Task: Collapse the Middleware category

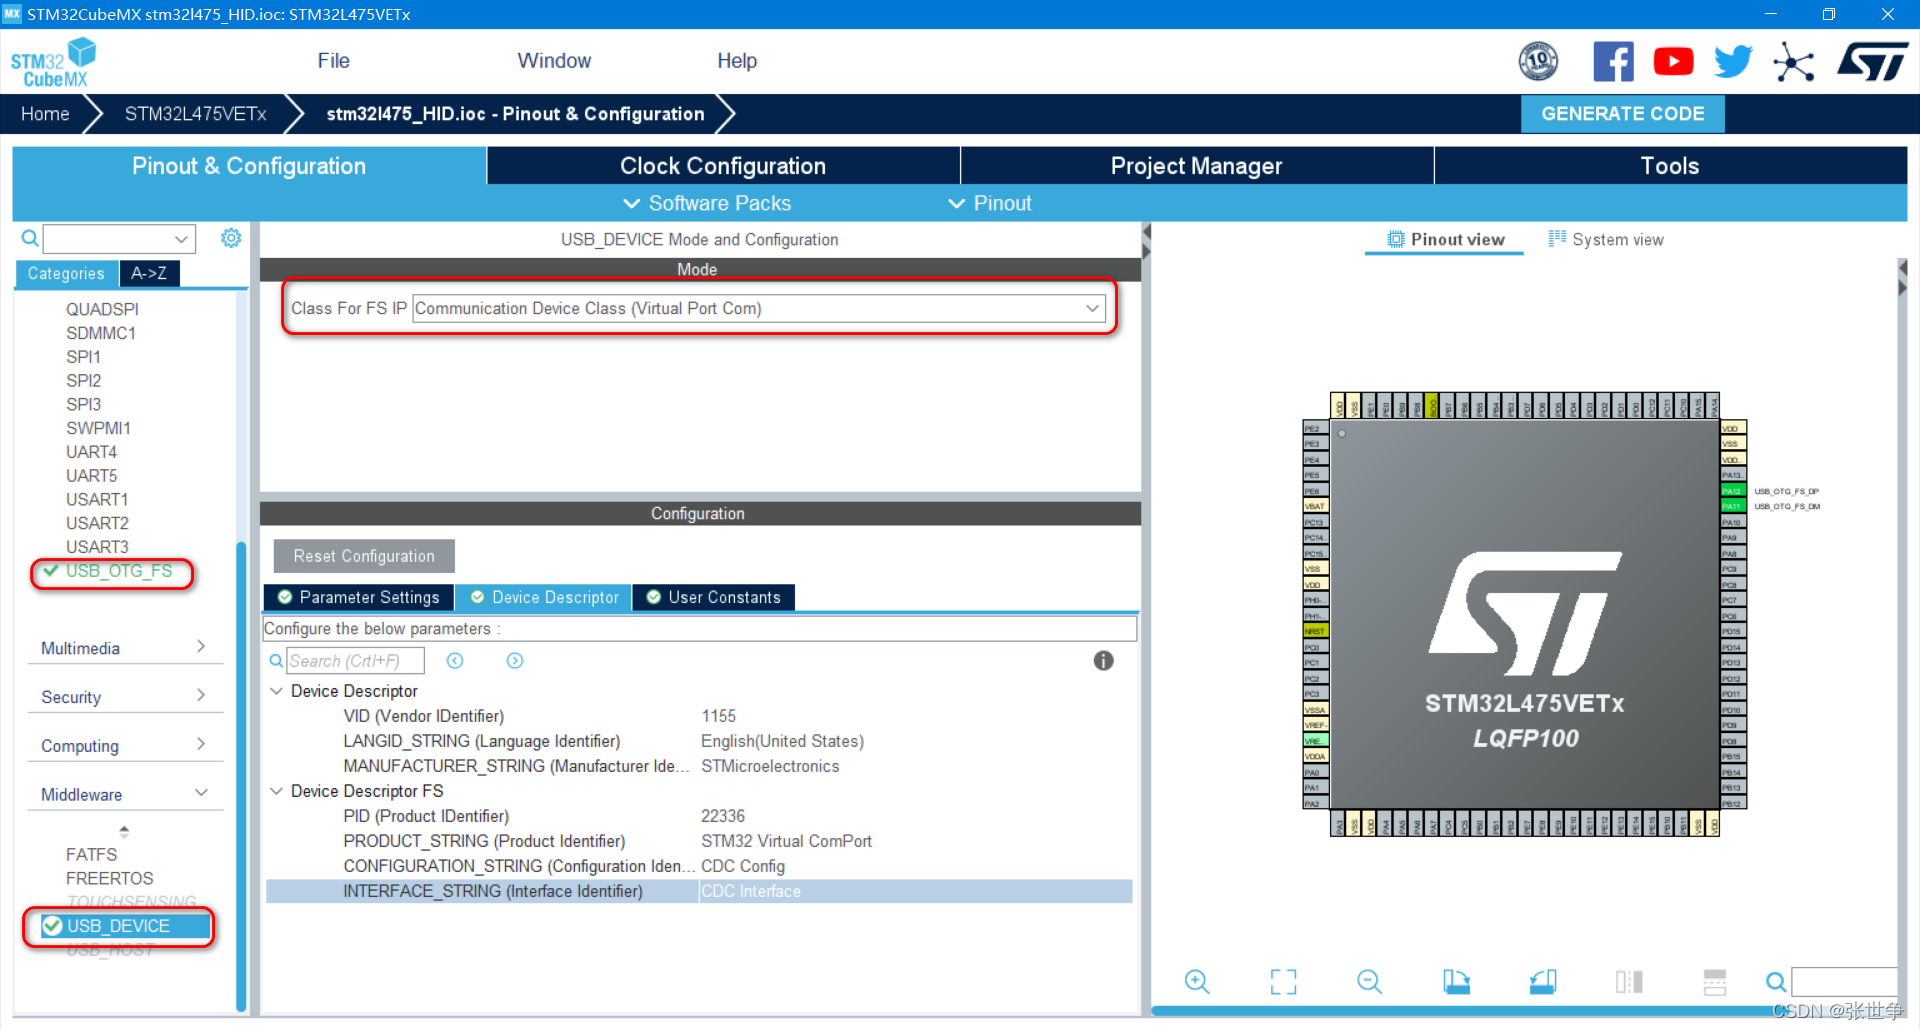Action: coord(124,795)
